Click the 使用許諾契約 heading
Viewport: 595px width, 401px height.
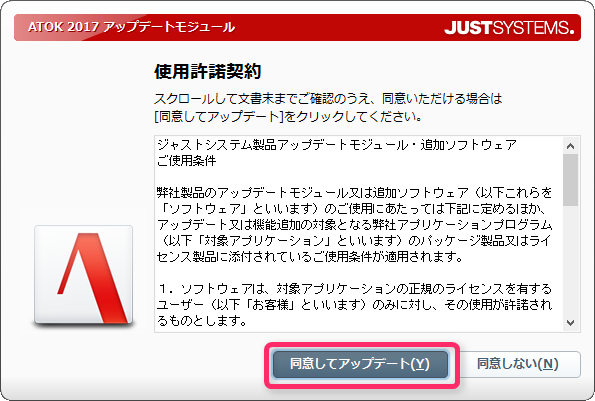coord(208,71)
